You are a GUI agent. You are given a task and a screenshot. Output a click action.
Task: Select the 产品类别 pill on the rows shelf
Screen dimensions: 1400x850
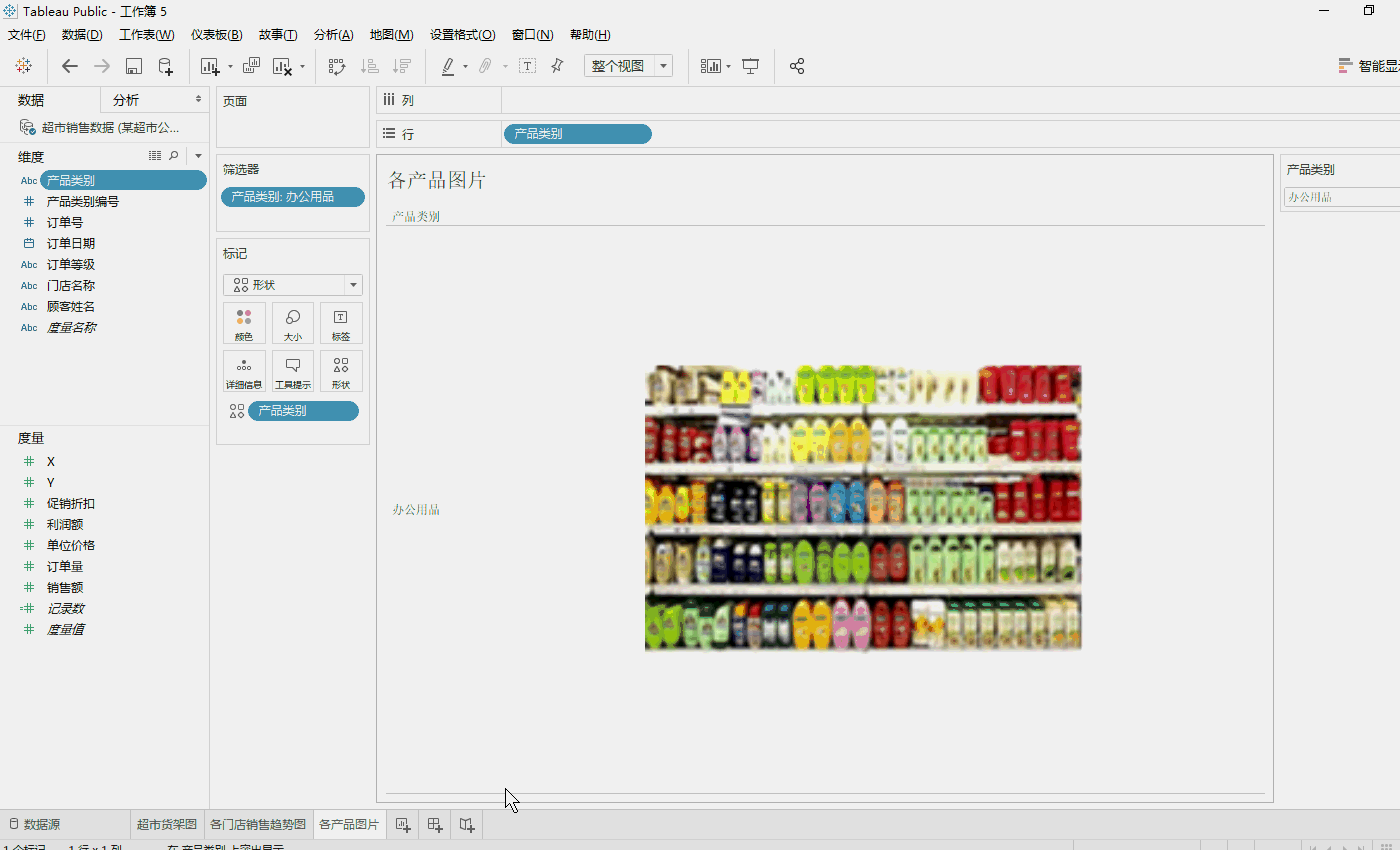tap(577, 134)
